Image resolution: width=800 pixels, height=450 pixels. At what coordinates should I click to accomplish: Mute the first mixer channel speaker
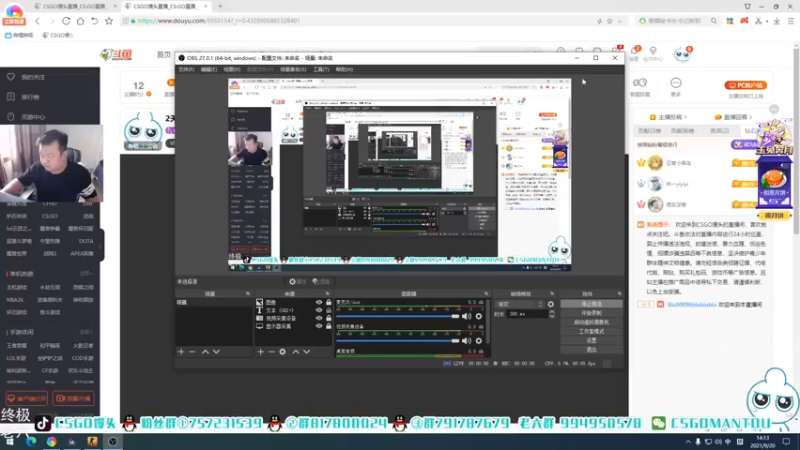[466, 316]
